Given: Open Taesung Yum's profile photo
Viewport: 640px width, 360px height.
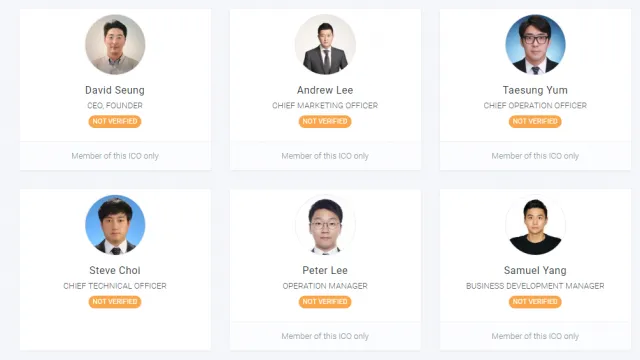Looking at the screenshot, I should pyautogui.click(x=535, y=44).
